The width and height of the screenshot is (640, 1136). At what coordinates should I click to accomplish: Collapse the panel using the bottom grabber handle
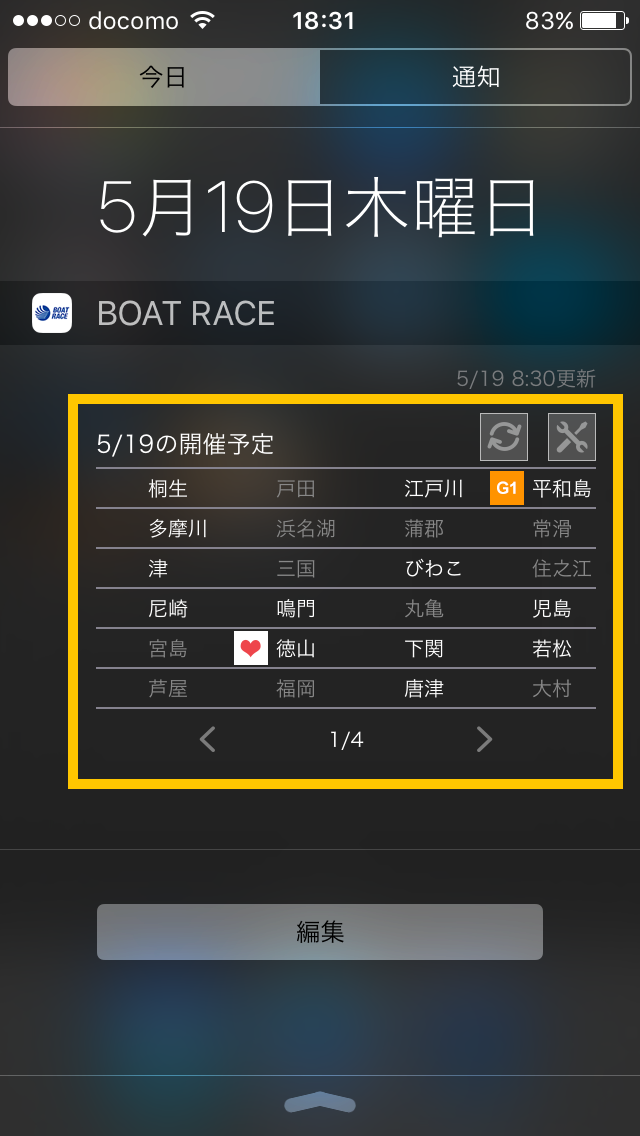pos(320,1102)
